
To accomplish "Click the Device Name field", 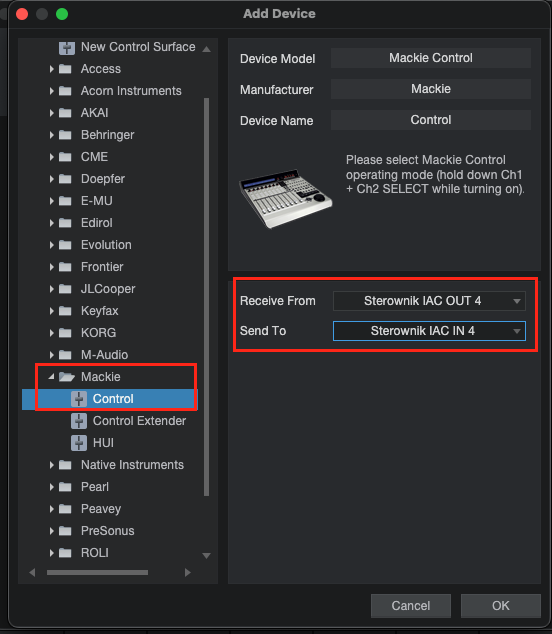I will [x=431, y=120].
